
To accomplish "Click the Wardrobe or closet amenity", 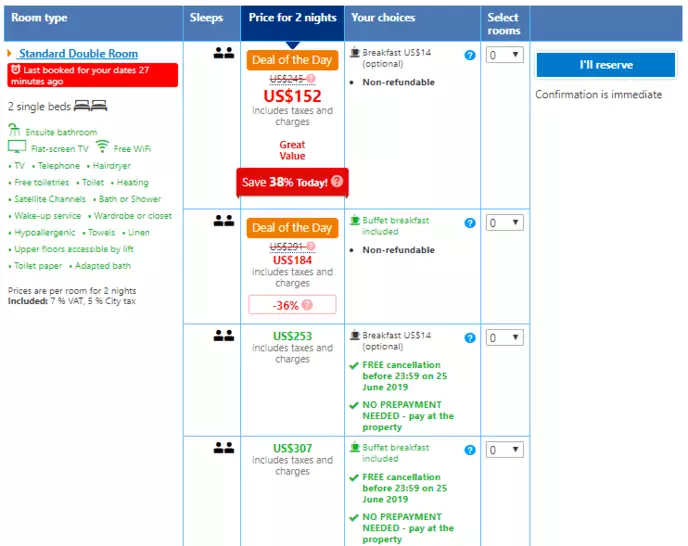I will pyautogui.click(x=133, y=216).
